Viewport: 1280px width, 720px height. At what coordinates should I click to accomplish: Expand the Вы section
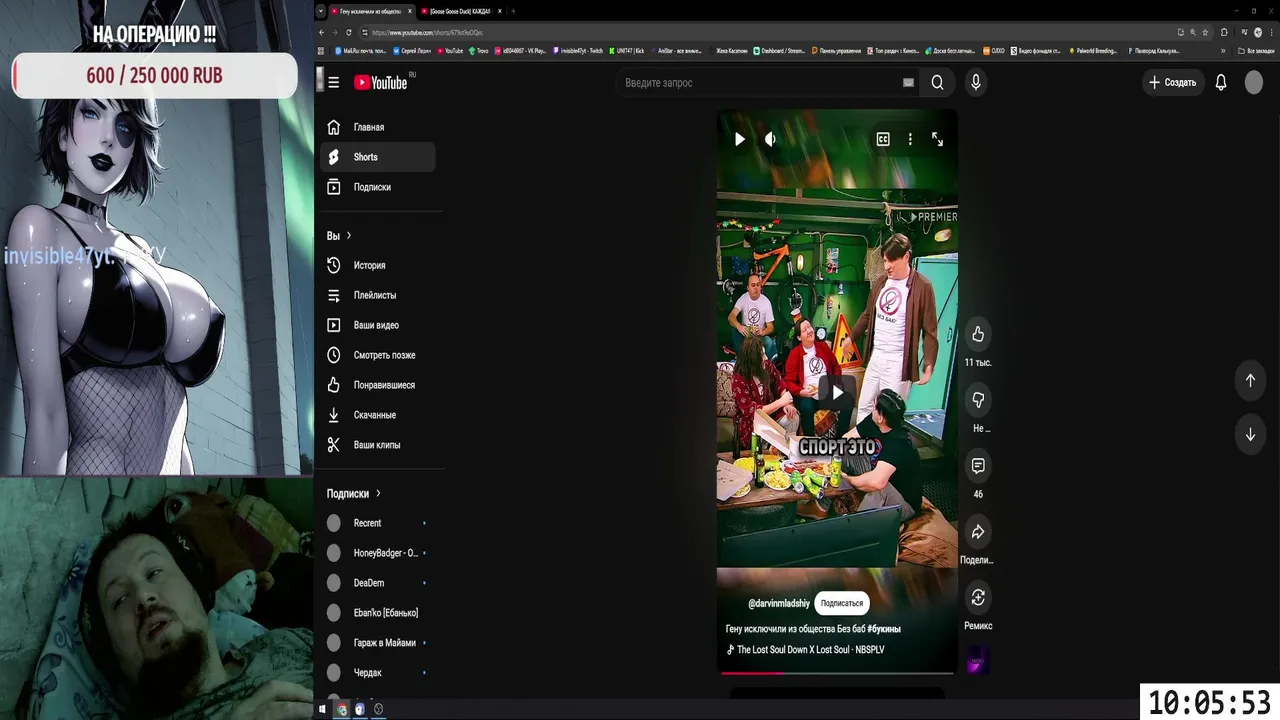point(339,236)
